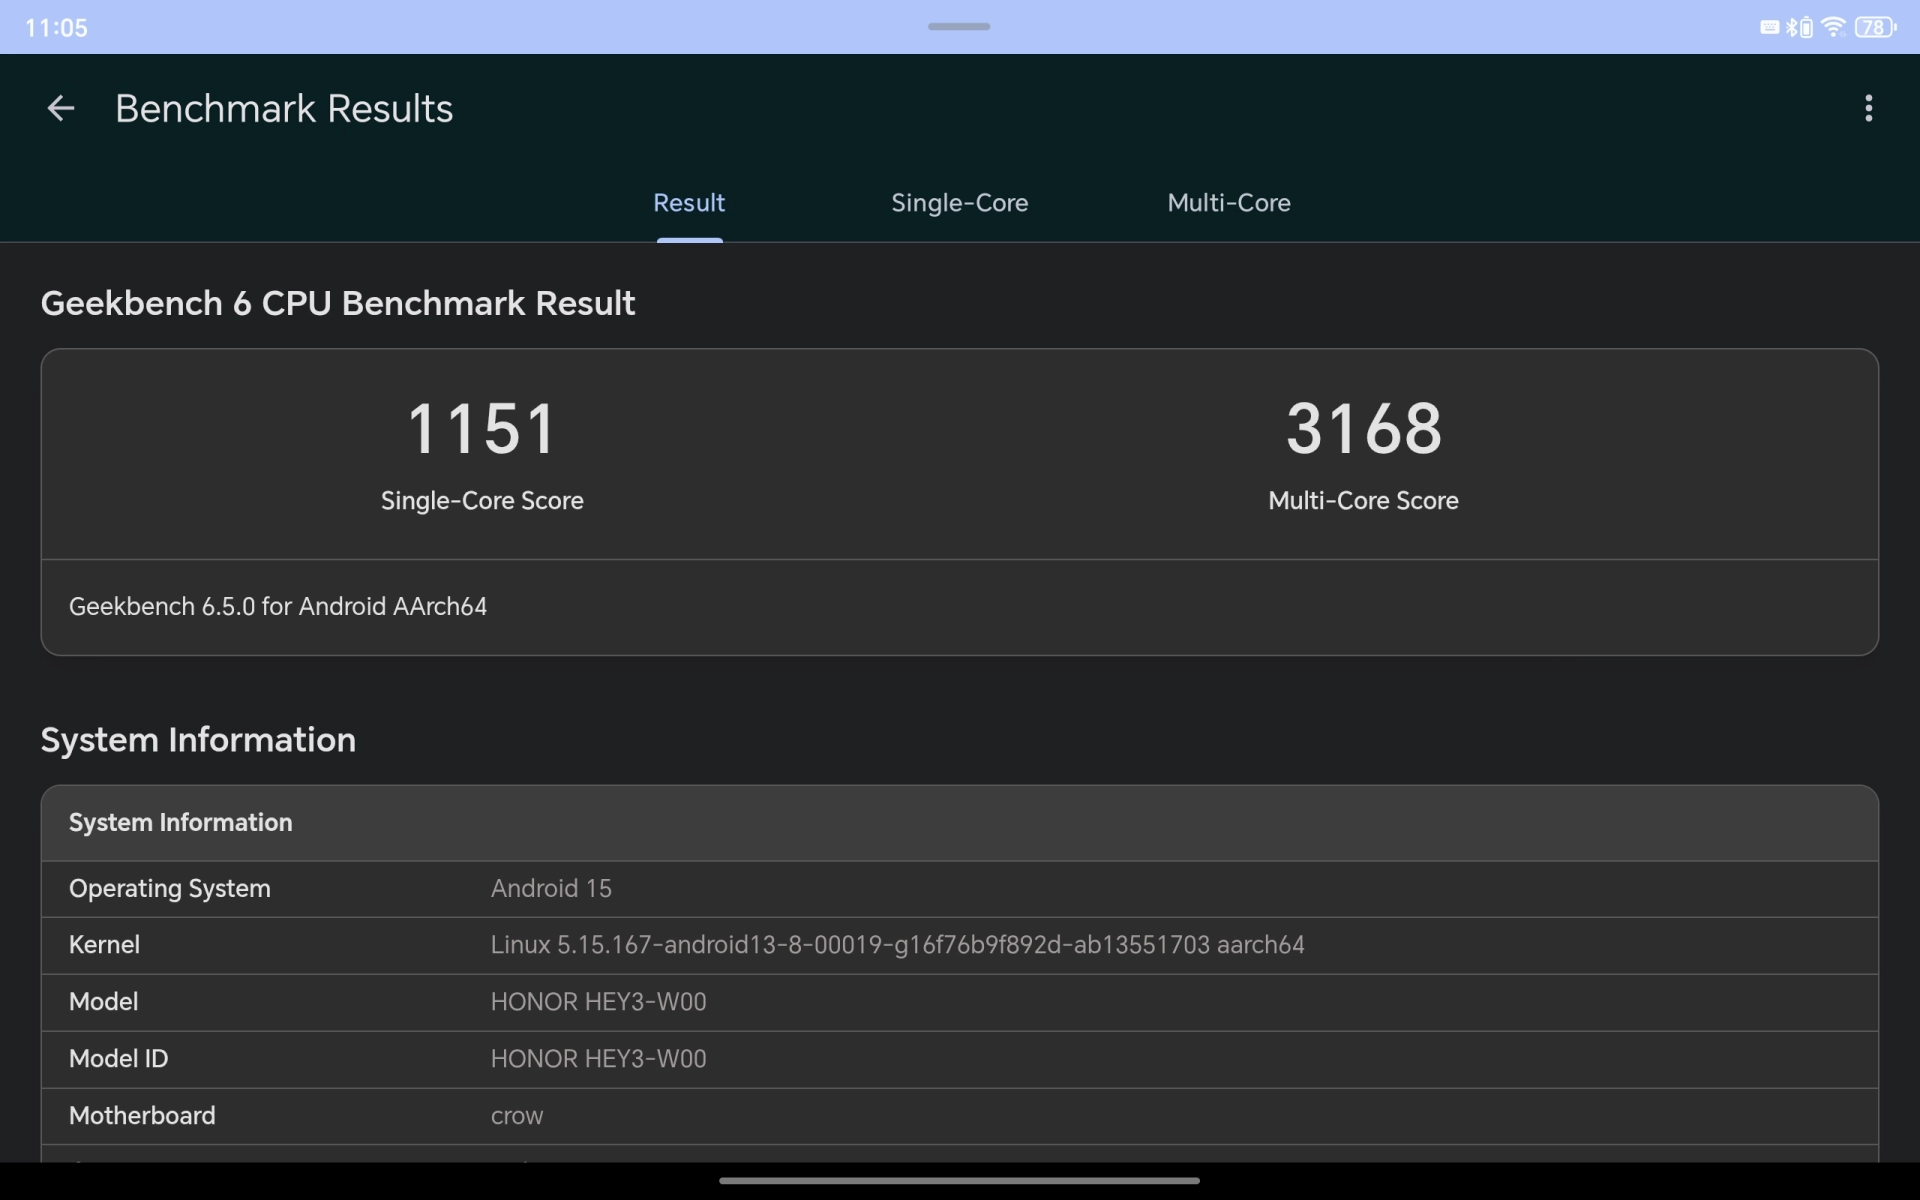This screenshot has width=1920, height=1200.
Task: Tap the Benchmark Results title
Action: pyautogui.click(x=284, y=108)
